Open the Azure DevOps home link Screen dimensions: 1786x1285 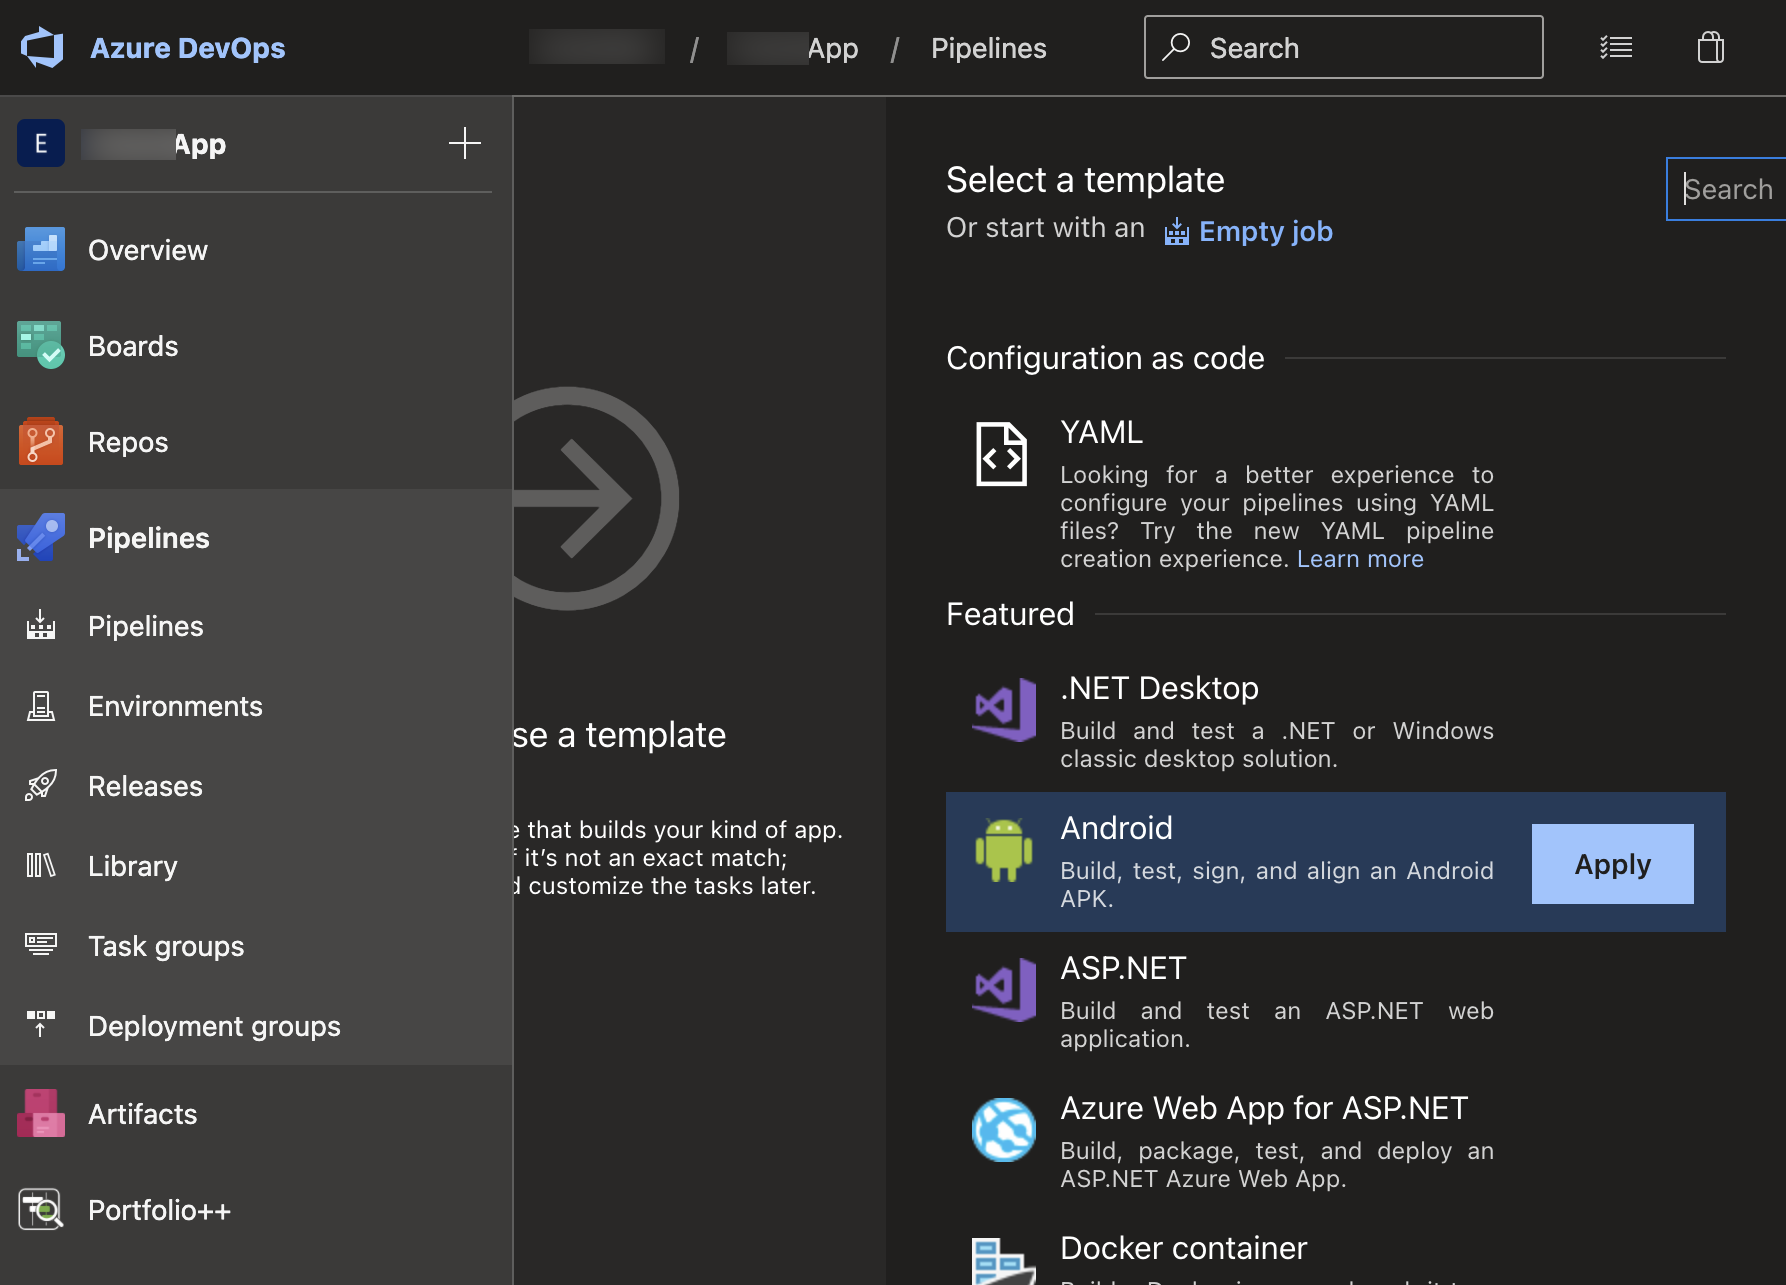coord(187,48)
